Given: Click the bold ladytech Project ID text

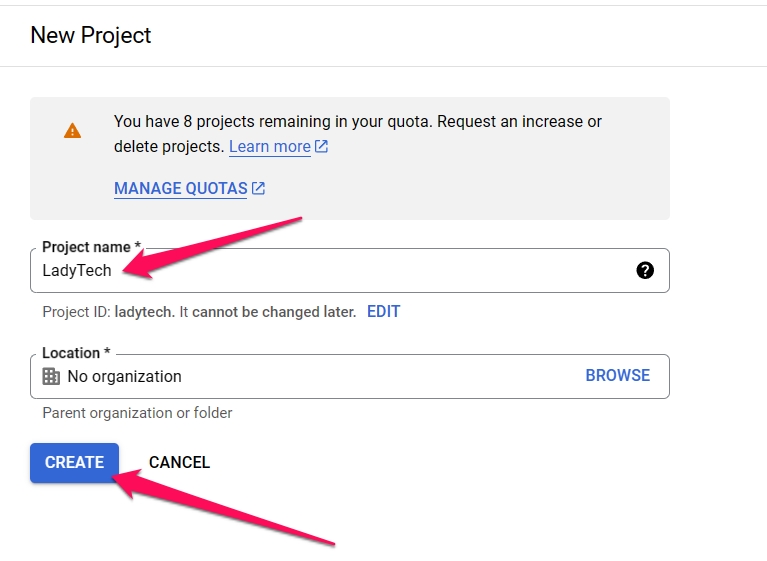Looking at the screenshot, I should pyautogui.click(x=144, y=312).
